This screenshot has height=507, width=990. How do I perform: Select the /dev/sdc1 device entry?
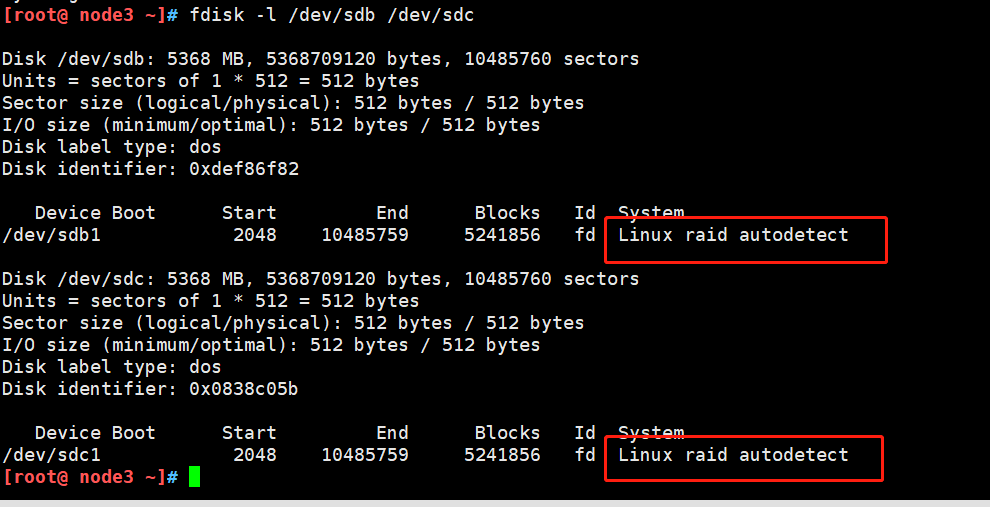click(51, 455)
